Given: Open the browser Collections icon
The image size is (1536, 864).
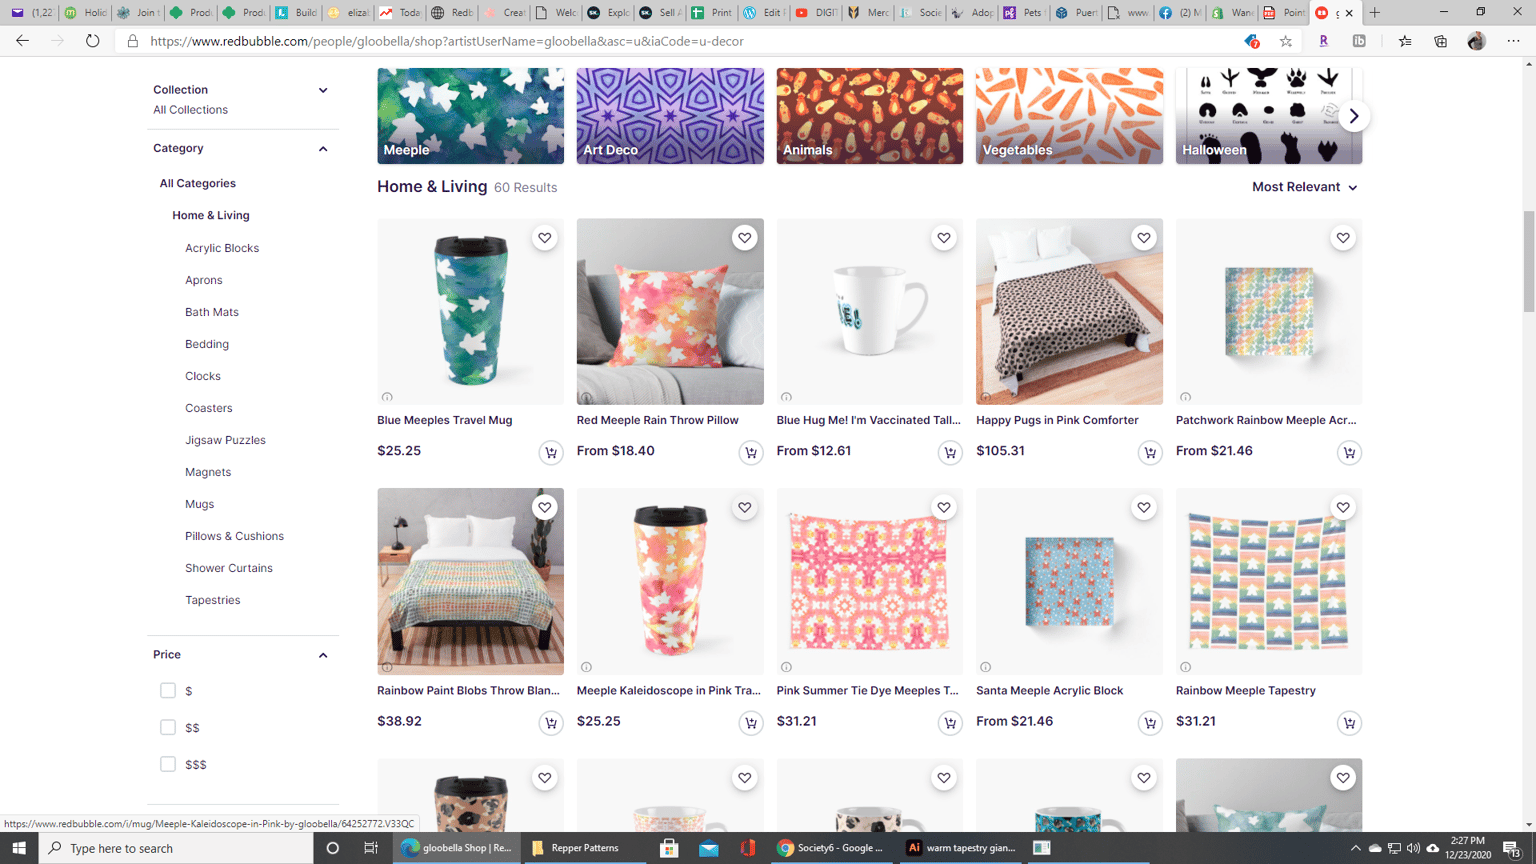Looking at the screenshot, I should pos(1440,41).
